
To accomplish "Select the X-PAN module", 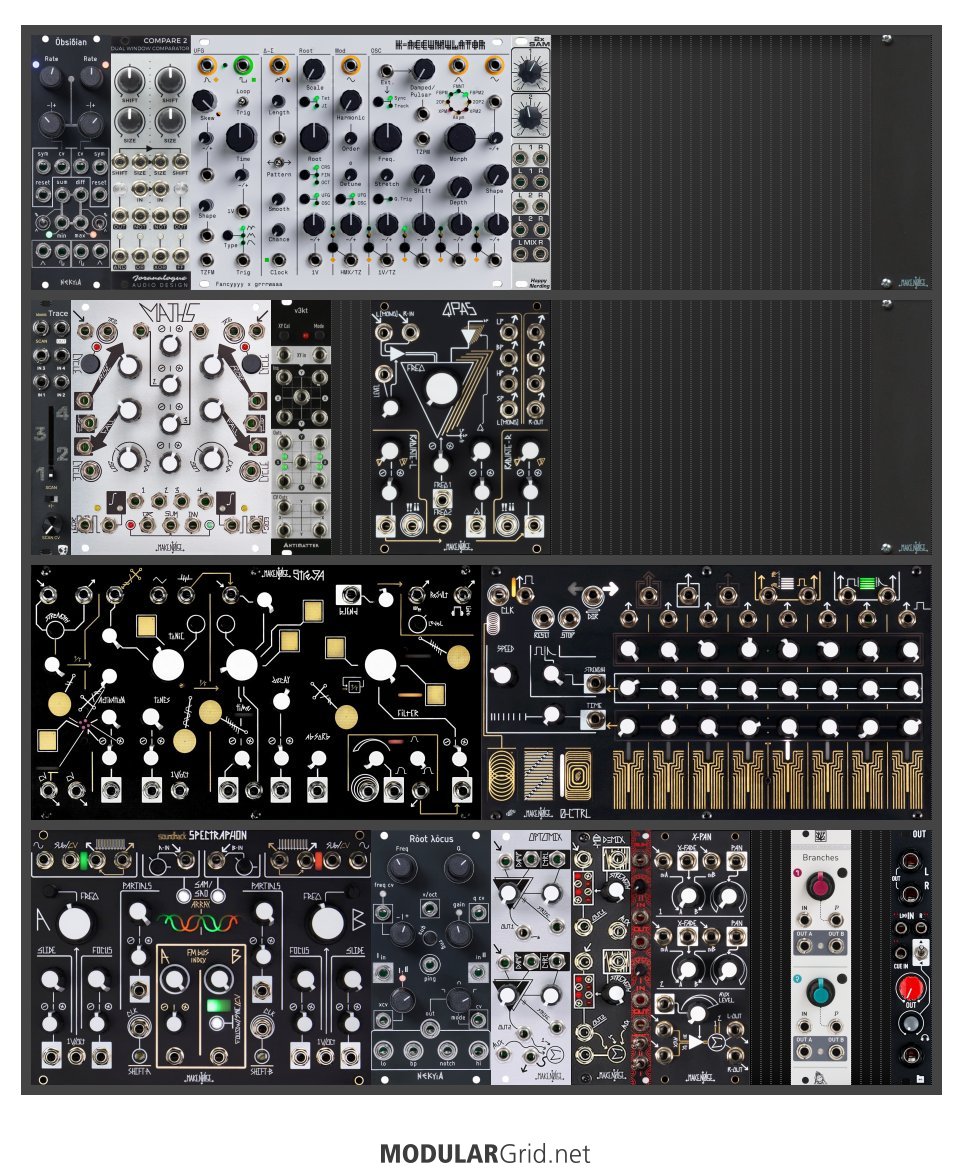I will [x=701, y=957].
